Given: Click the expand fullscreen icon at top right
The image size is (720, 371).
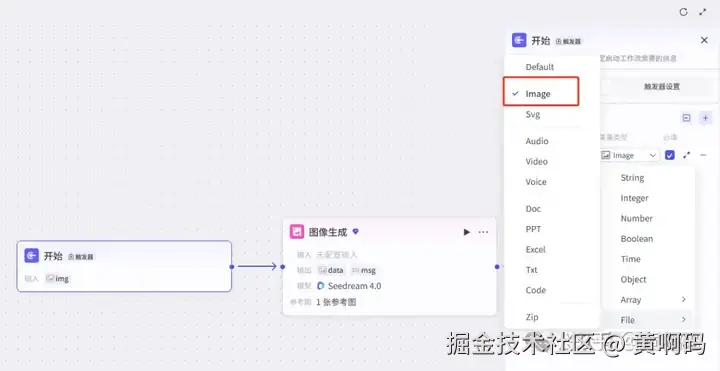Looking at the screenshot, I should point(703,12).
